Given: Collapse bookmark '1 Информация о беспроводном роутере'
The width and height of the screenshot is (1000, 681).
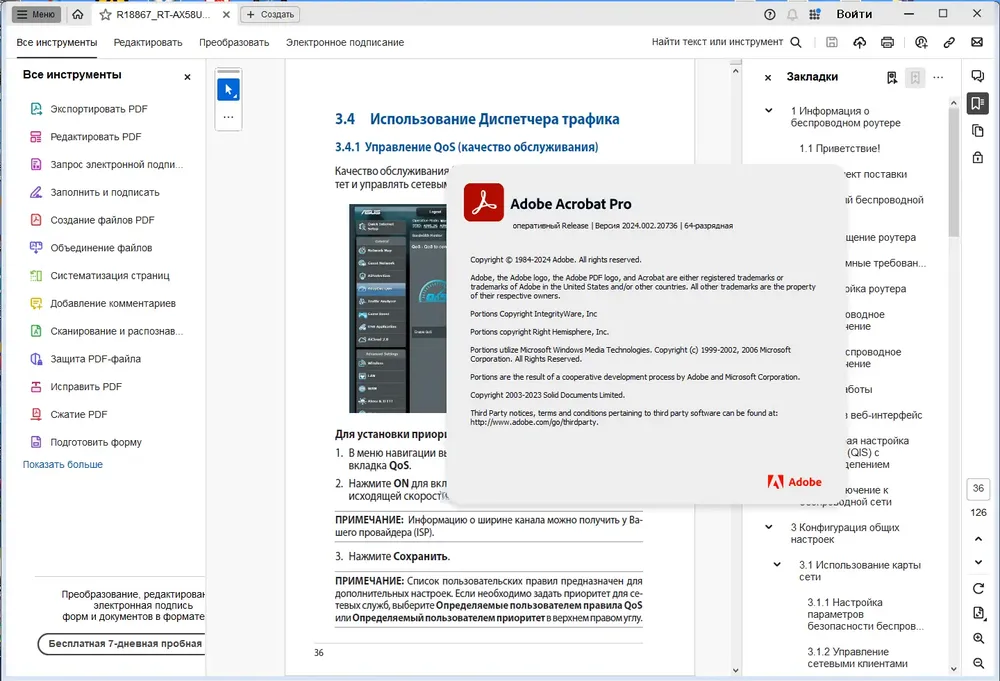Looking at the screenshot, I should (768, 110).
